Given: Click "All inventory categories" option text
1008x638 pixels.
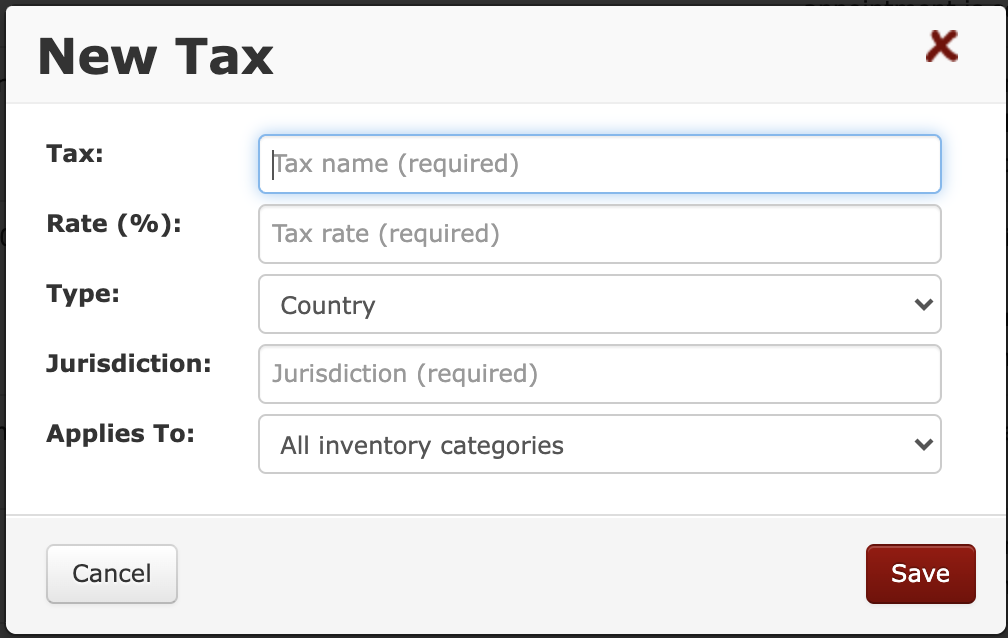Looking at the screenshot, I should click(422, 445).
